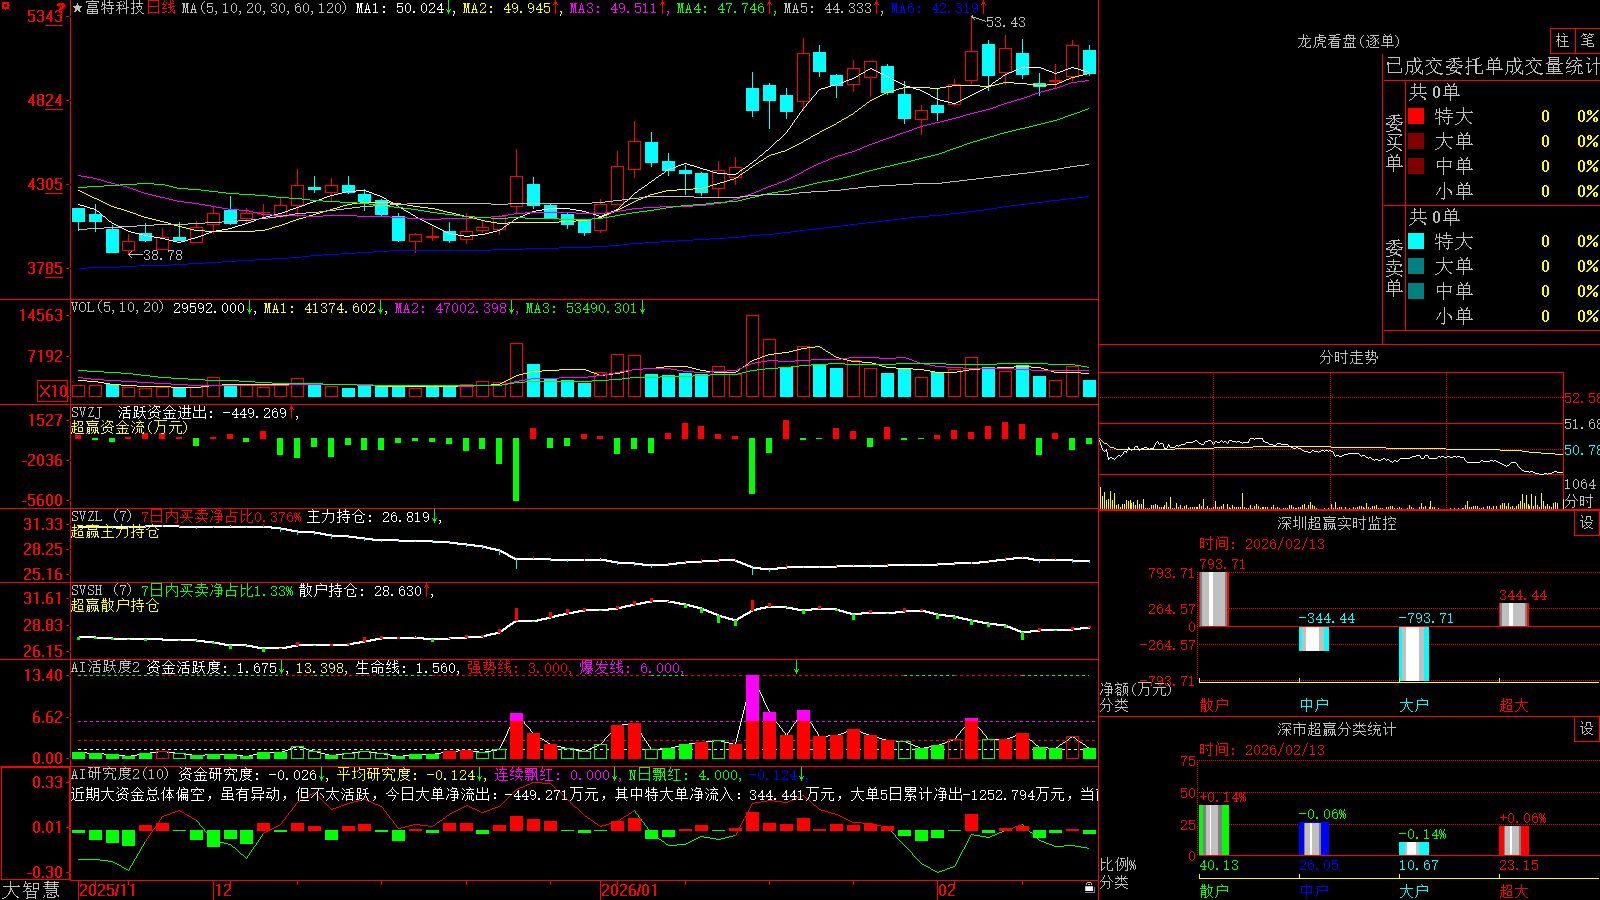The width and height of the screenshot is (1600, 900).
Task: Click AI活跃度2 indicator name label
Action: click(x=106, y=668)
